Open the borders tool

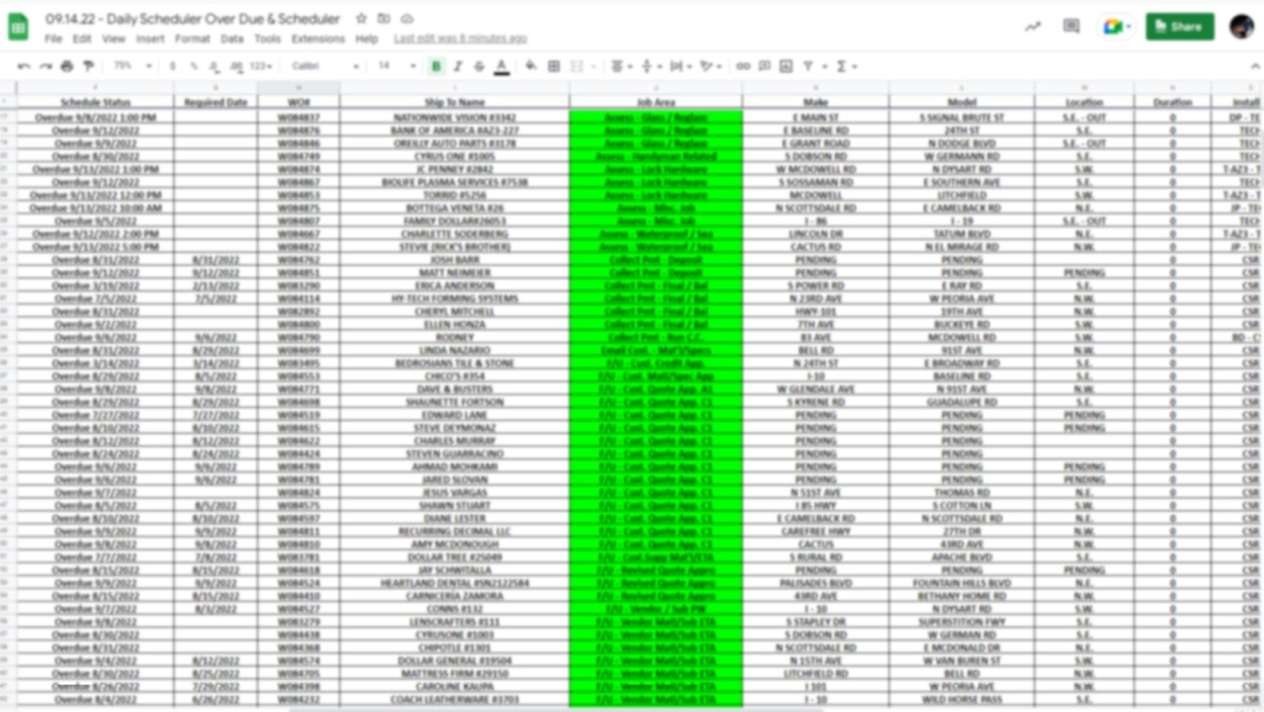coord(554,66)
